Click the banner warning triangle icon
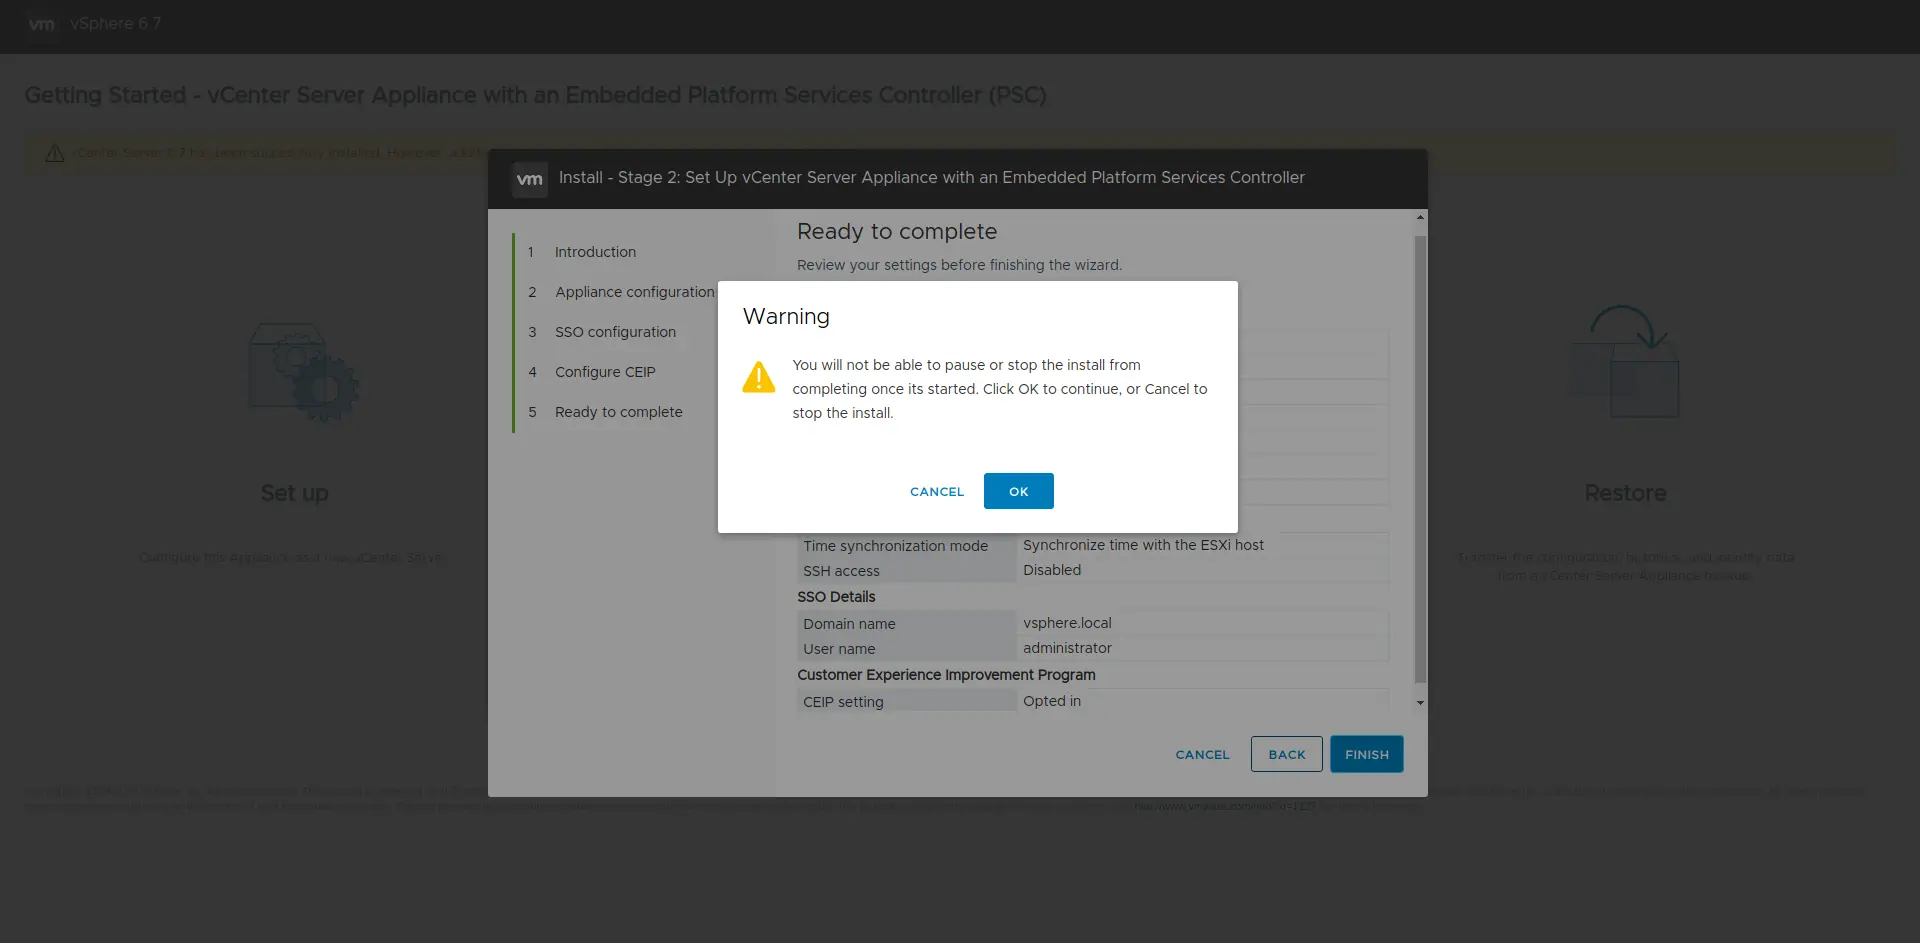The image size is (1920, 943). tap(55, 153)
